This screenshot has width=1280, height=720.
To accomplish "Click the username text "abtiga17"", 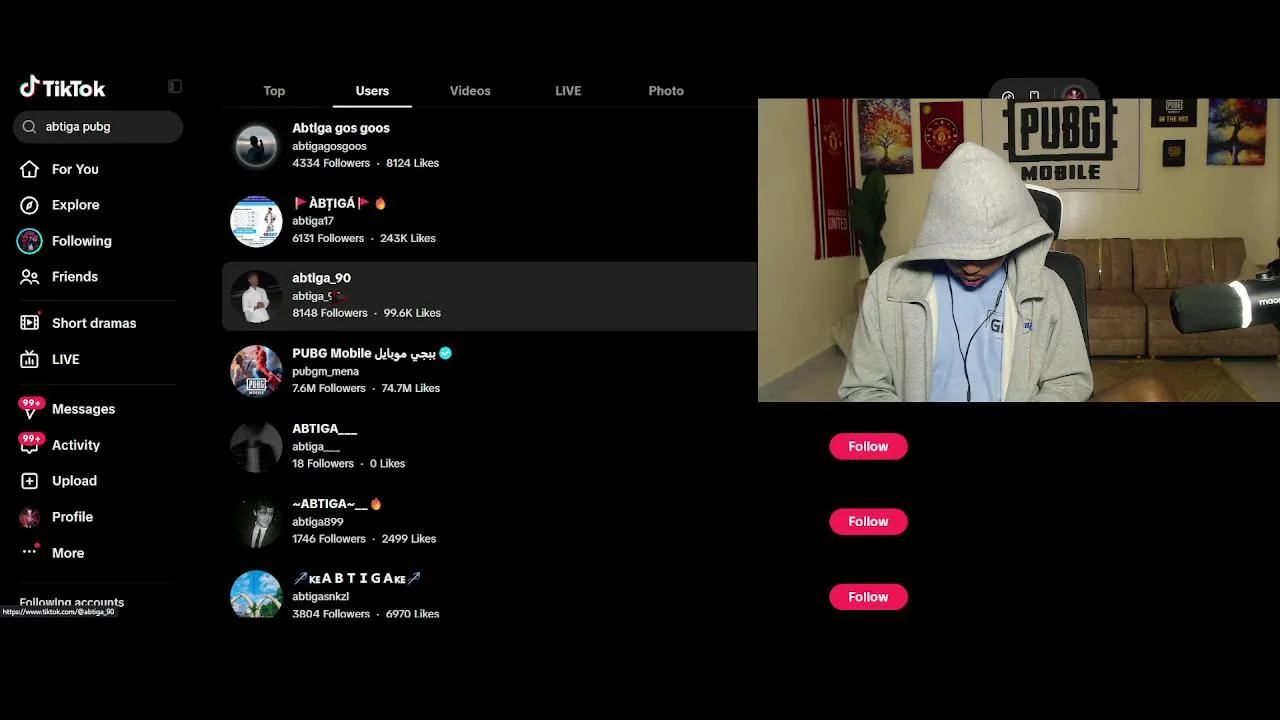I will point(313,221).
